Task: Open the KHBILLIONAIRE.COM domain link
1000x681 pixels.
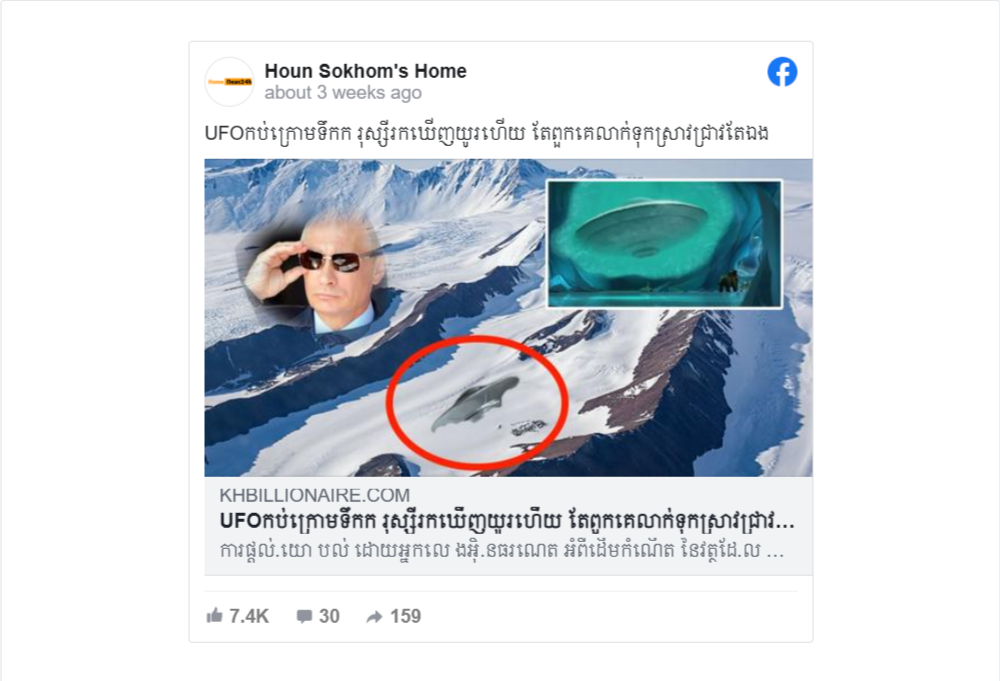Action: click(x=314, y=495)
